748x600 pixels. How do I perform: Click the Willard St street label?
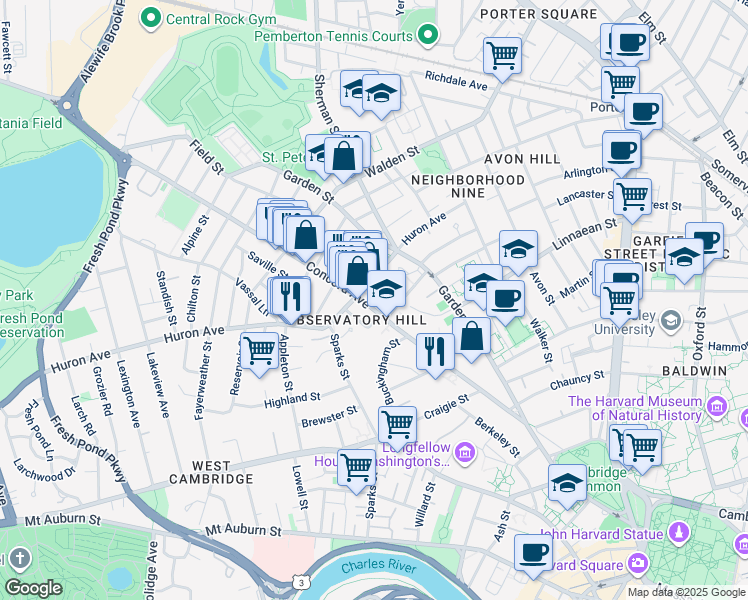tap(426, 505)
